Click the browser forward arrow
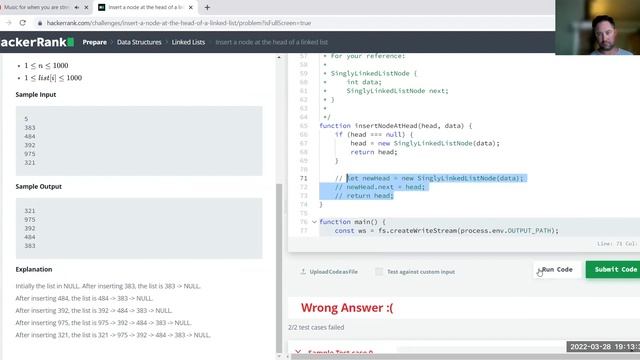 [8, 23]
